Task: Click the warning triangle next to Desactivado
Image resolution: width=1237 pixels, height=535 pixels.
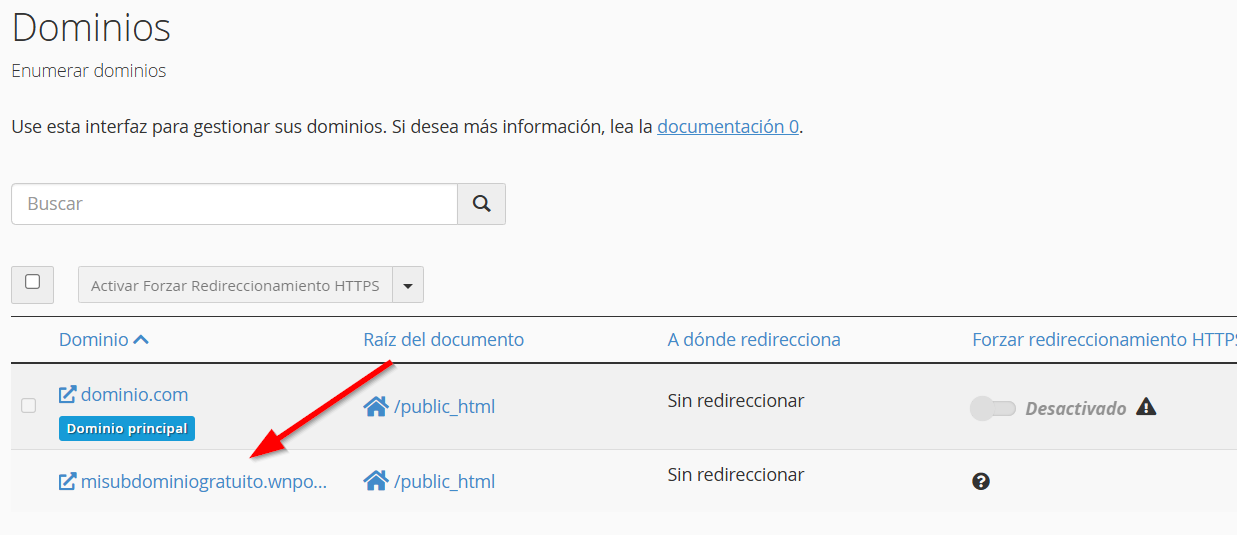Action: click(1146, 407)
